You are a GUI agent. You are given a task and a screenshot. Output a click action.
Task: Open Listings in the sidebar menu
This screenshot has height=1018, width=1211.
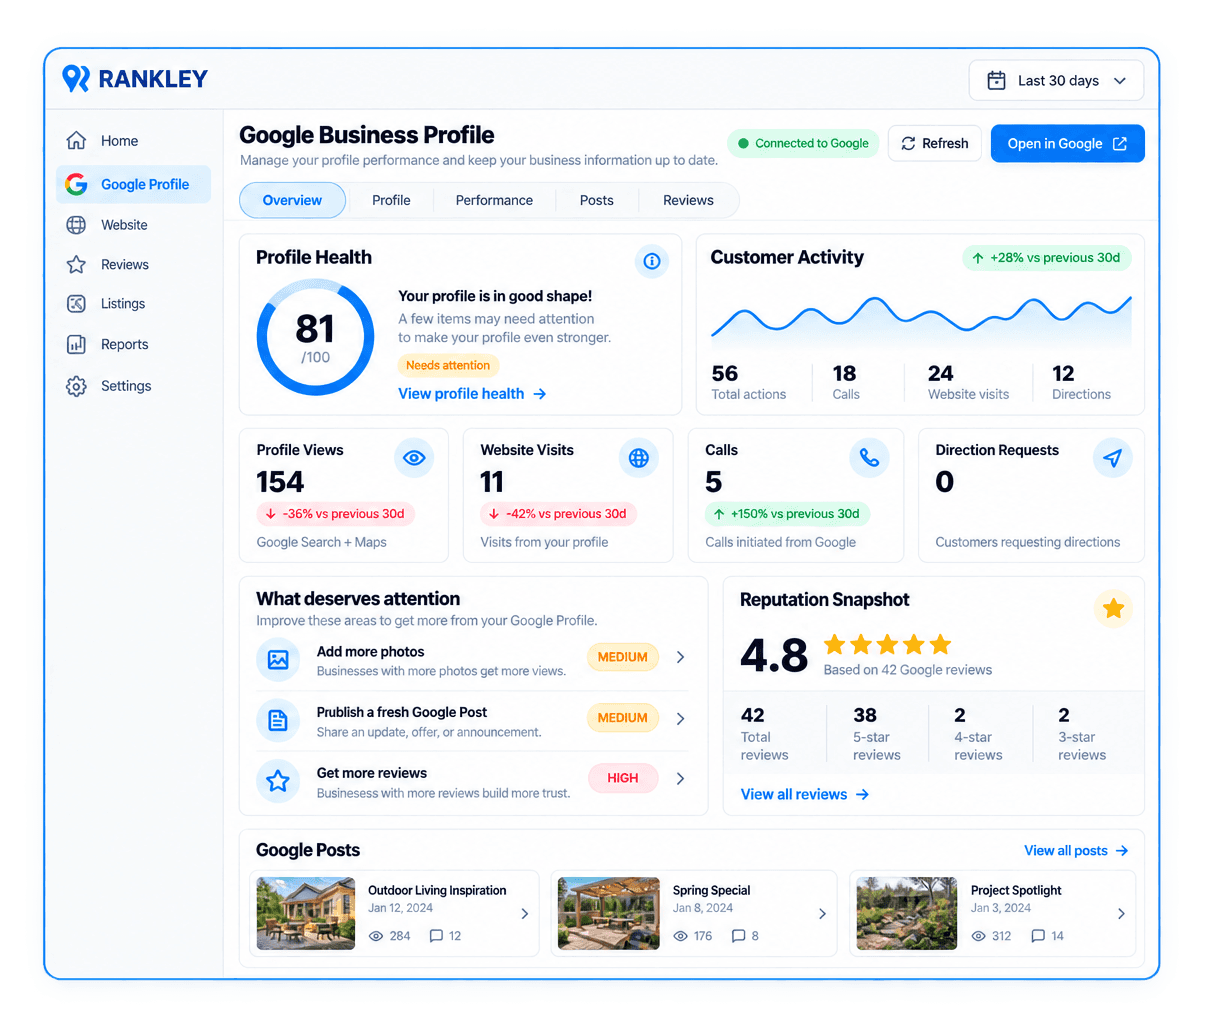point(133,304)
